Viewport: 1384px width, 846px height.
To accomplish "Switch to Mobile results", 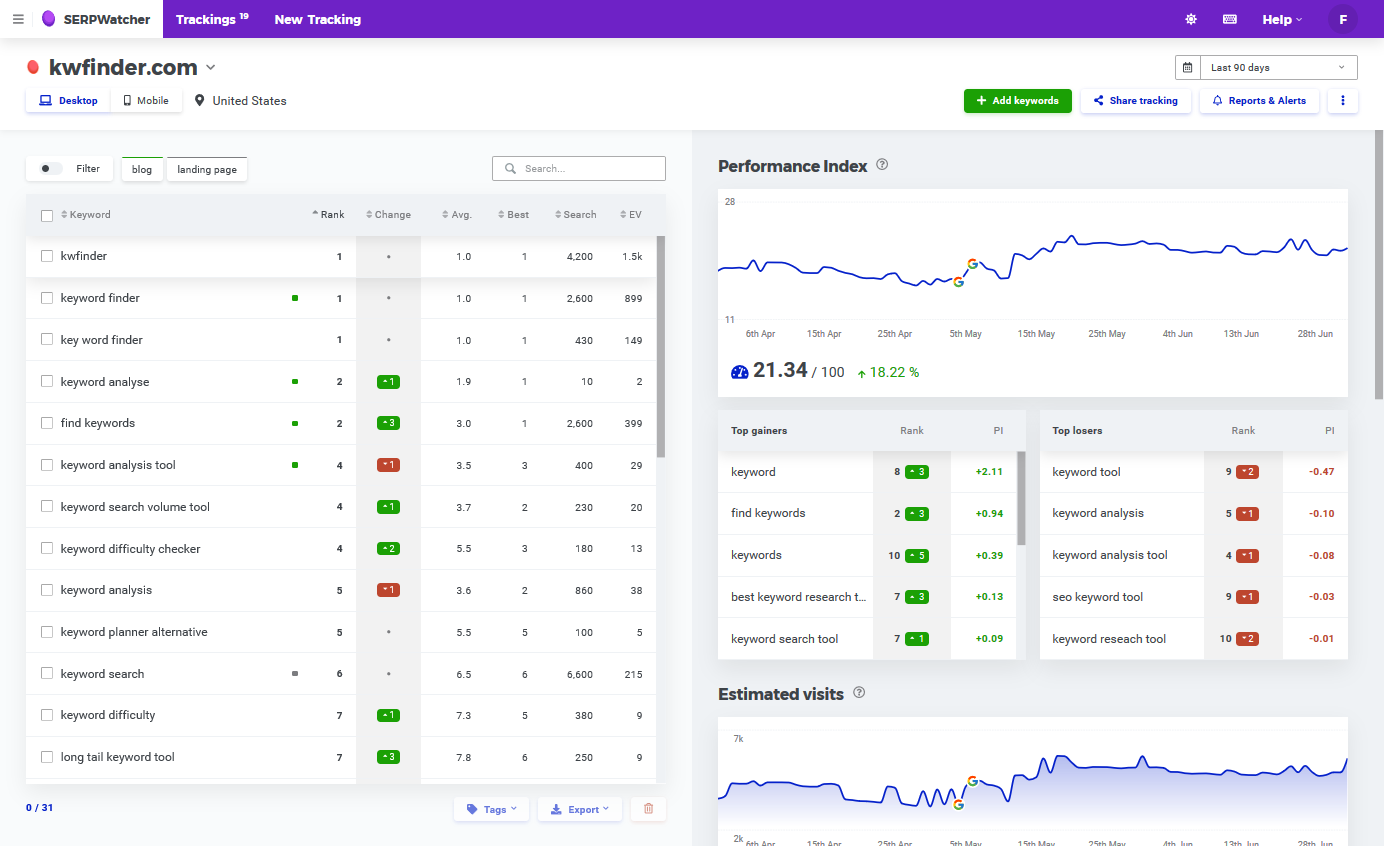I will pyautogui.click(x=146, y=101).
